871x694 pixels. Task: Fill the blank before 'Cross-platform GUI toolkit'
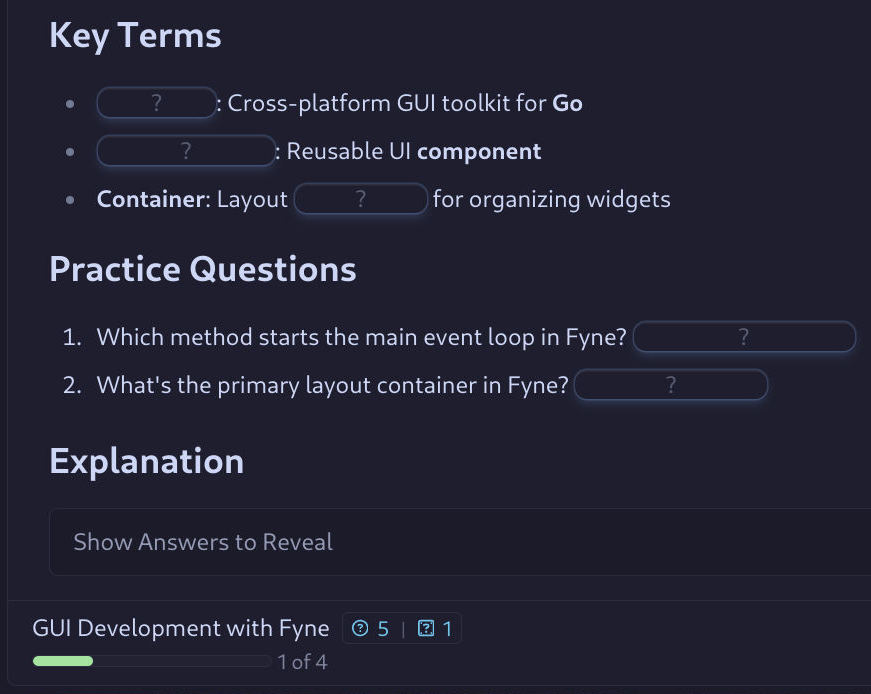(156, 103)
